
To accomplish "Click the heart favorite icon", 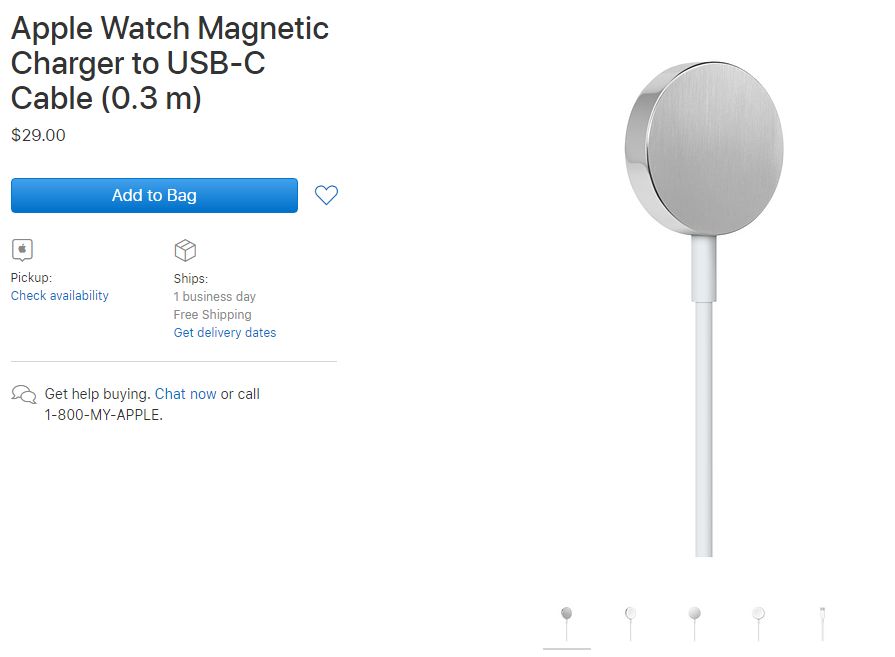I will tap(326, 195).
